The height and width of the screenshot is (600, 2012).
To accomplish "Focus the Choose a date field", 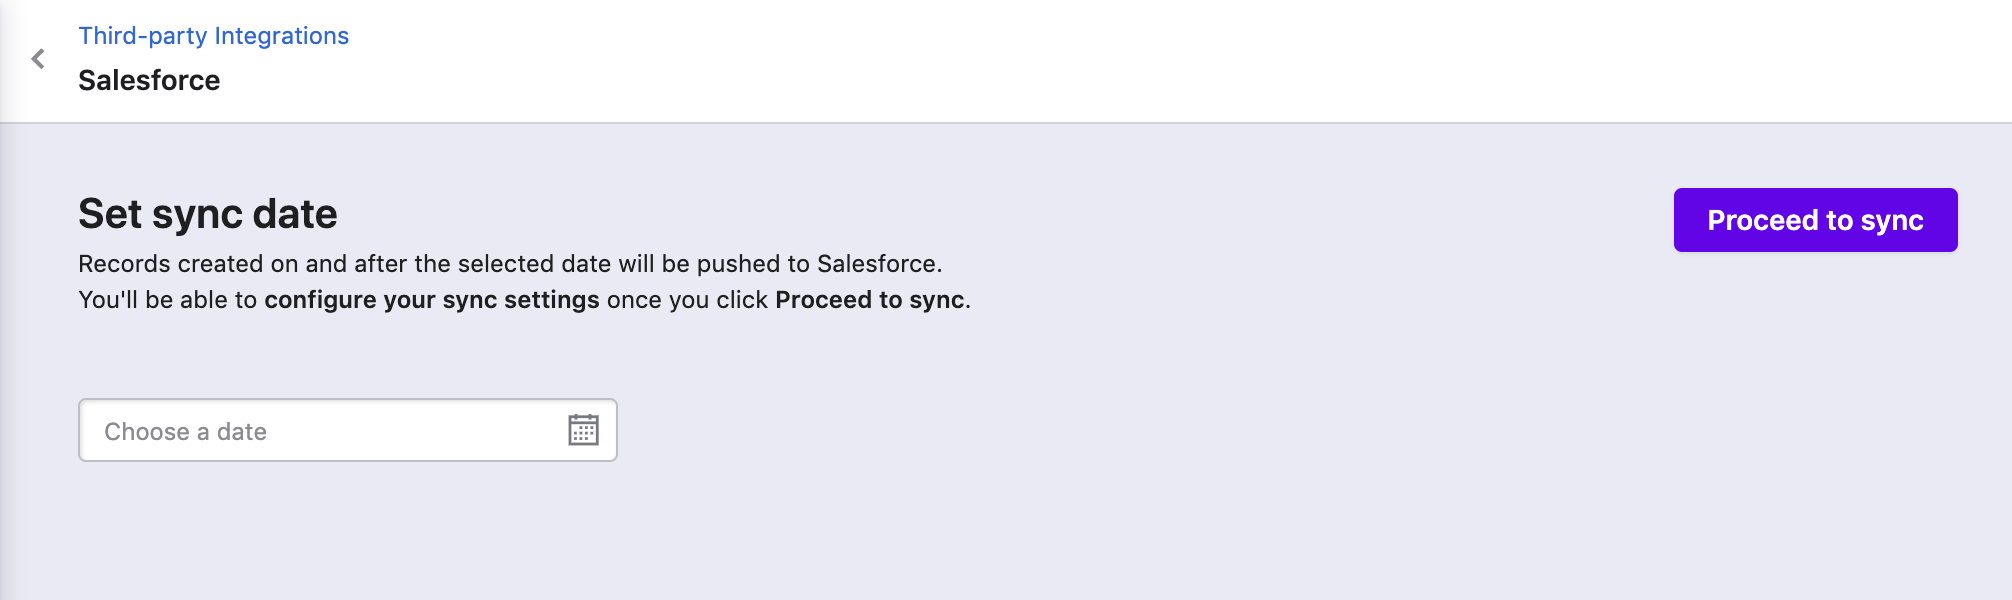I will coord(330,431).
